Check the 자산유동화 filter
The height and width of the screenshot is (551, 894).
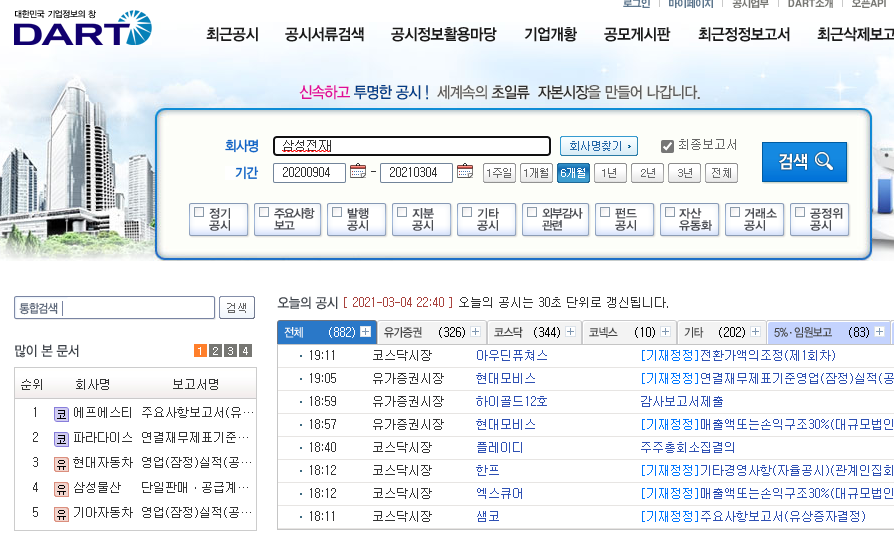(670, 212)
